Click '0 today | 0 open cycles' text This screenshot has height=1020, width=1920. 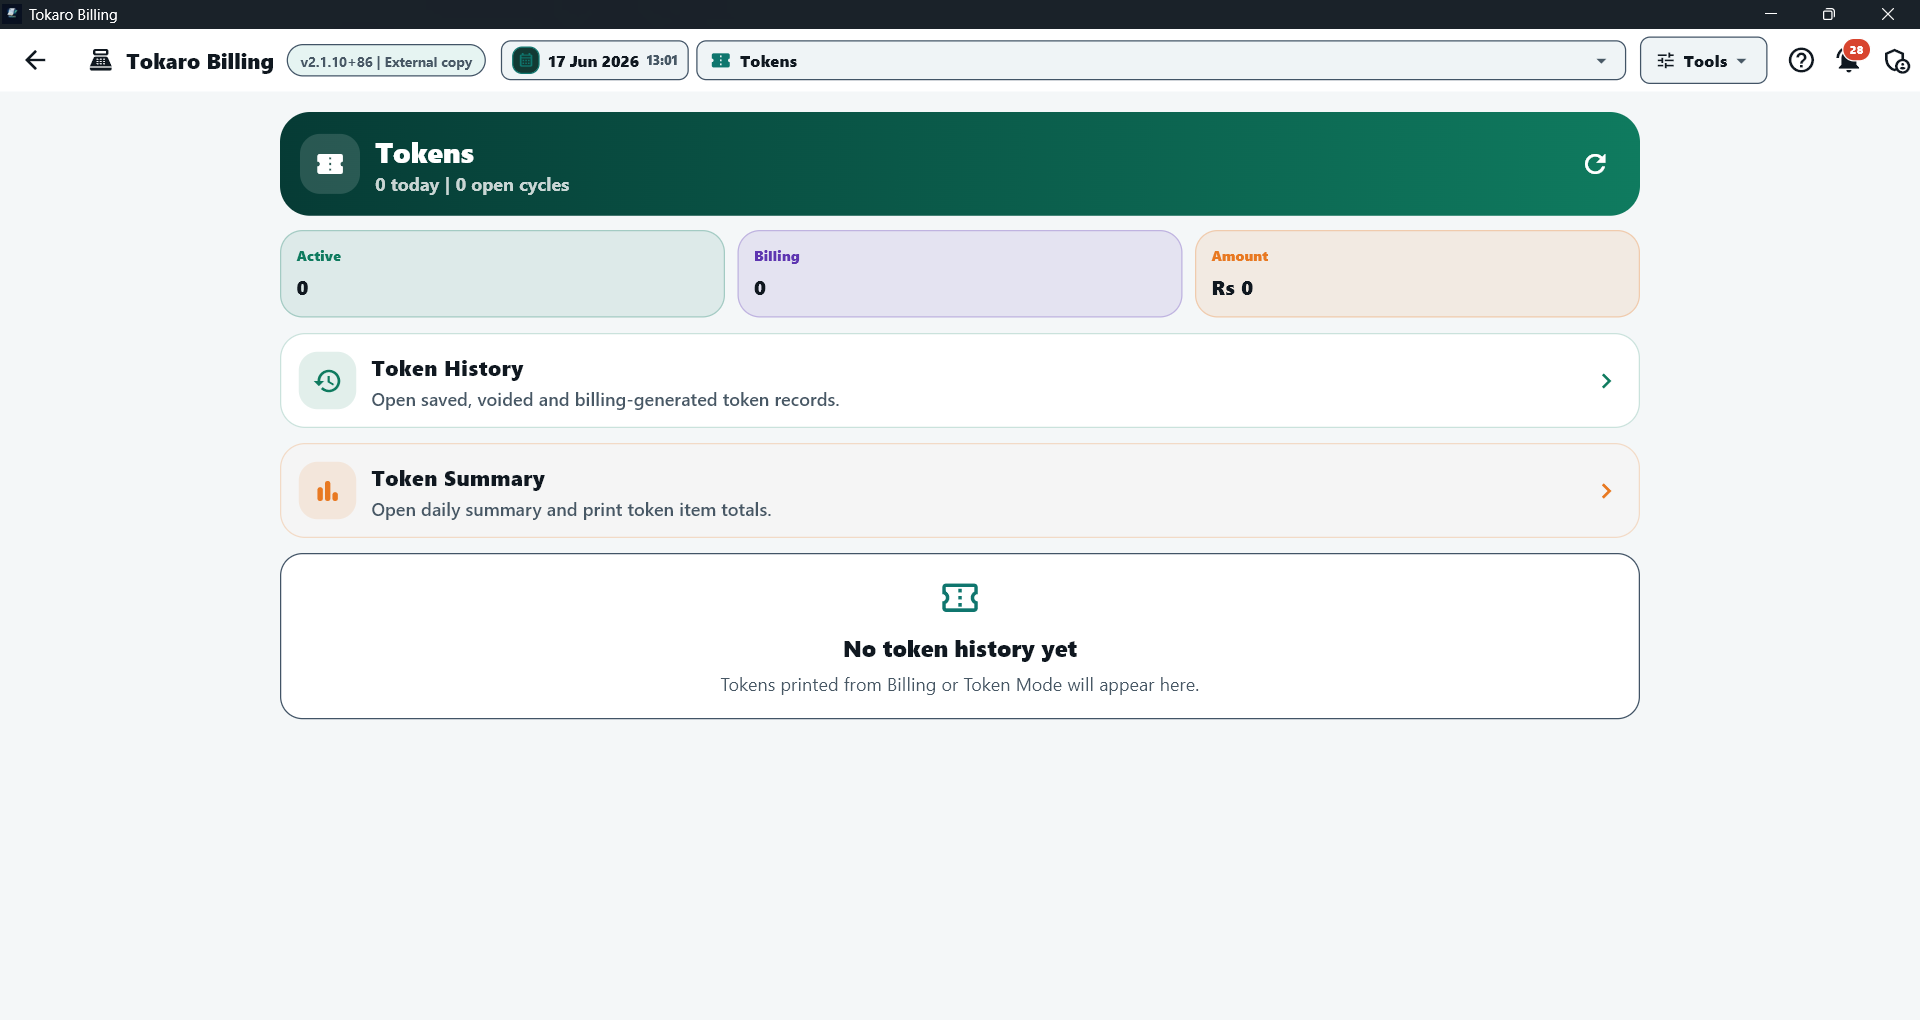(x=472, y=185)
